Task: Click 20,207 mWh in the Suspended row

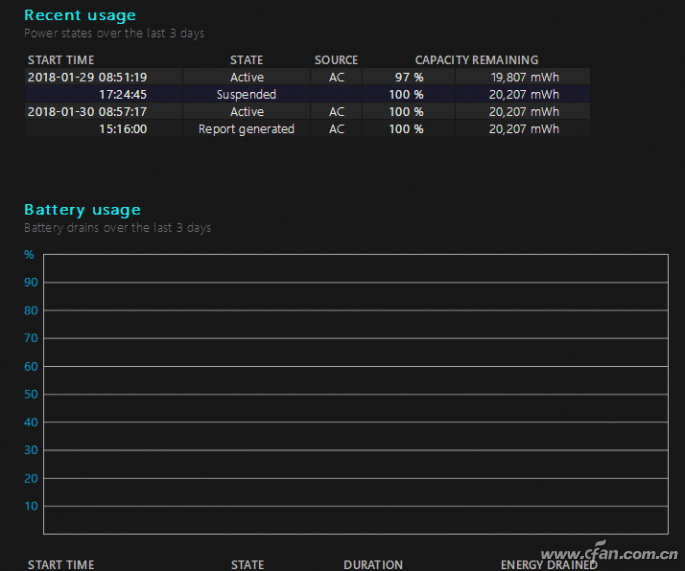Action: 524,94
